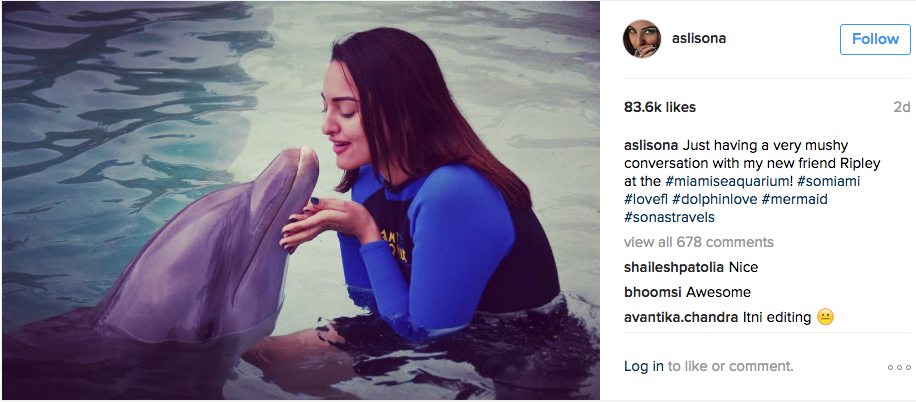Click the 83.6k likes count
This screenshot has width=916, height=402.
tap(660, 107)
